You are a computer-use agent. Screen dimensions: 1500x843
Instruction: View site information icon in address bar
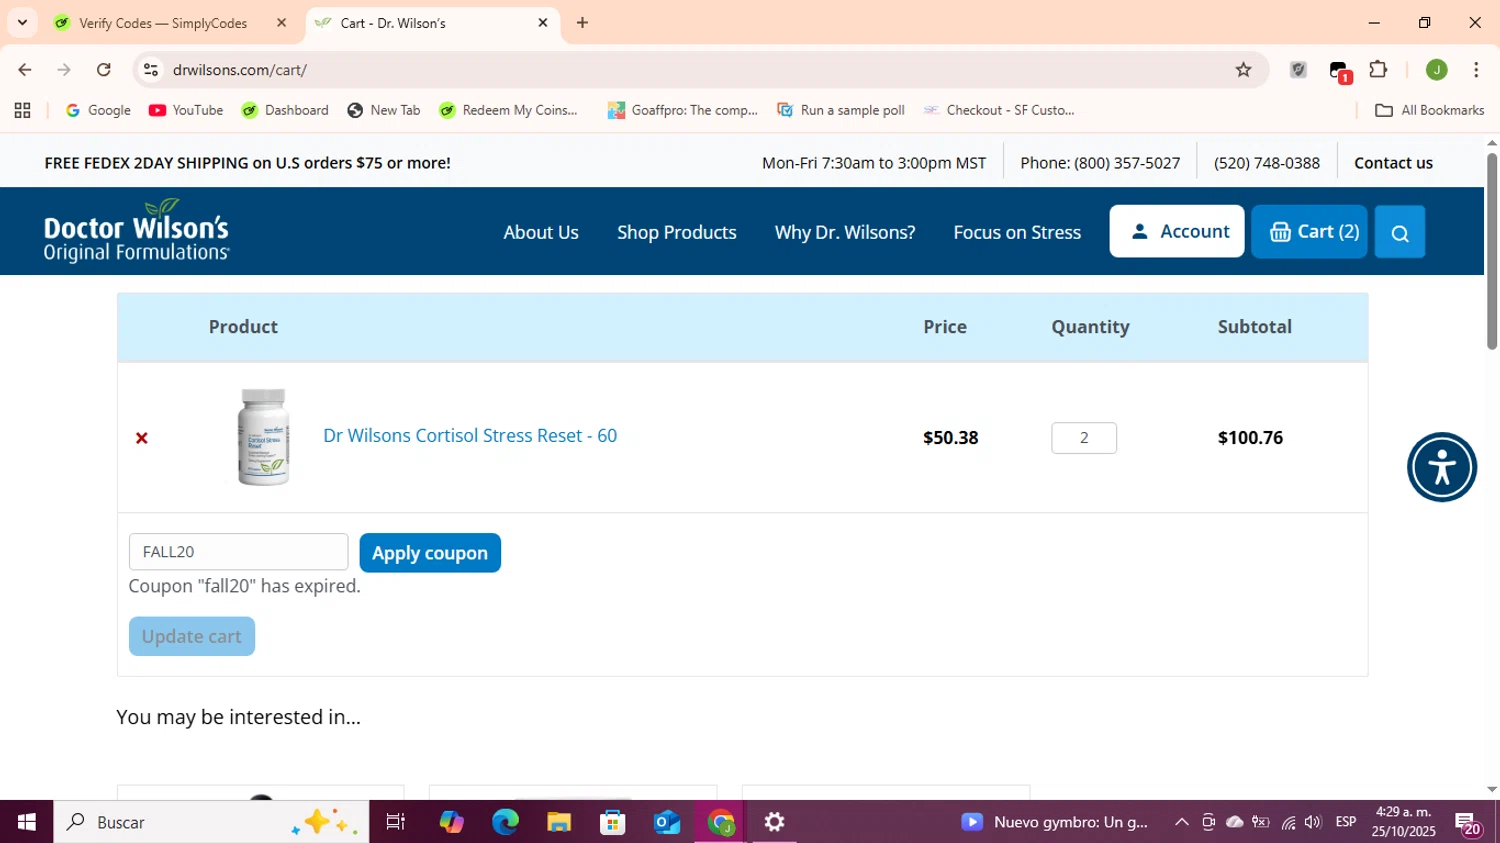[x=151, y=70]
